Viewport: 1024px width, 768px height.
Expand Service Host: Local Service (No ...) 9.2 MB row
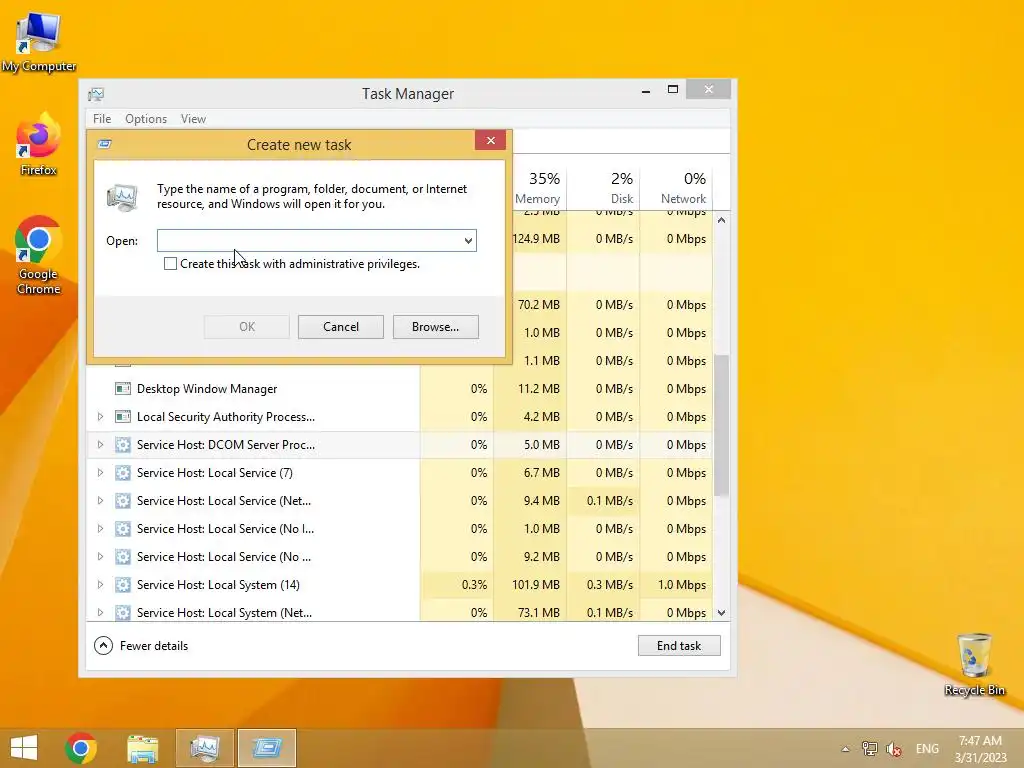[x=100, y=557]
